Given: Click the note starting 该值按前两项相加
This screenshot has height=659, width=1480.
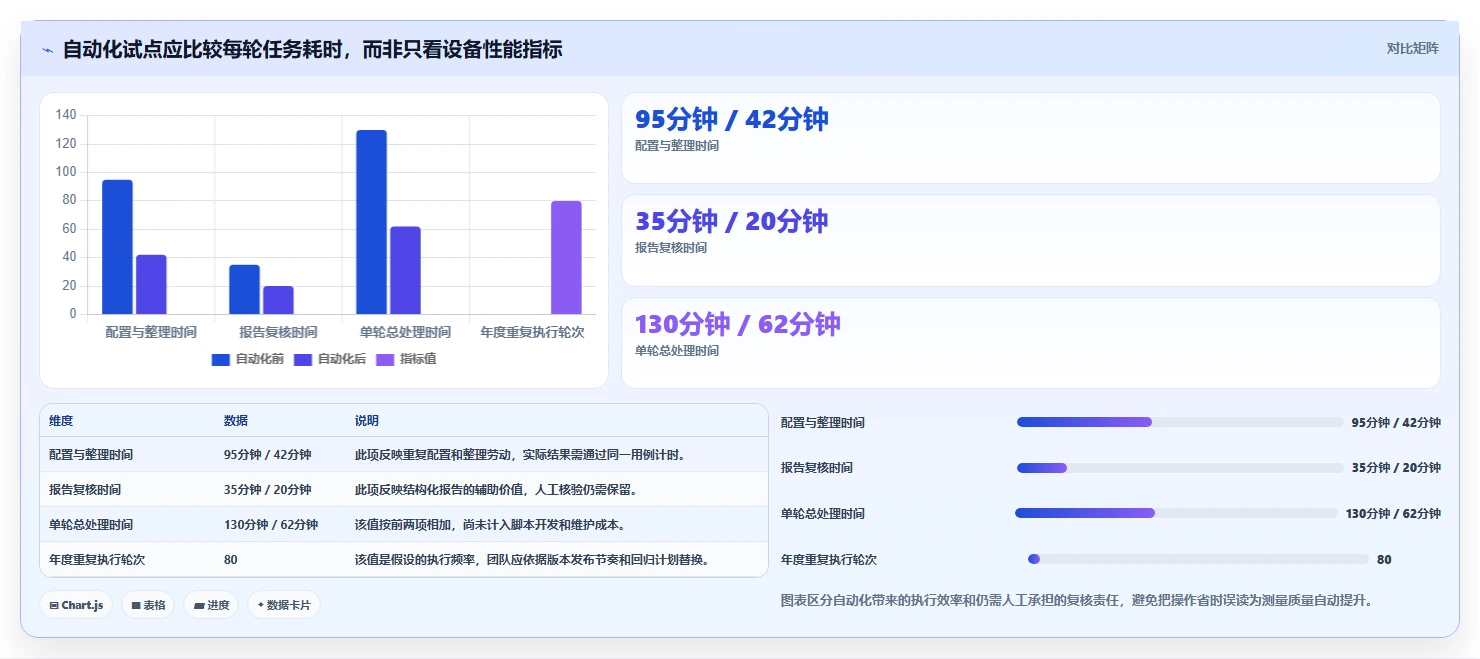Looking at the screenshot, I should (x=490, y=525).
